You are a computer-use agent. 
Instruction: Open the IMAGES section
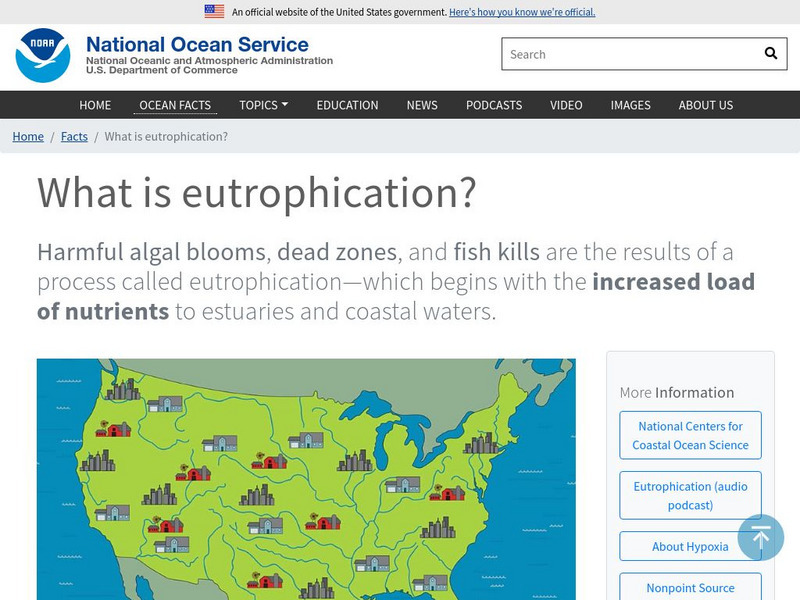(x=631, y=104)
